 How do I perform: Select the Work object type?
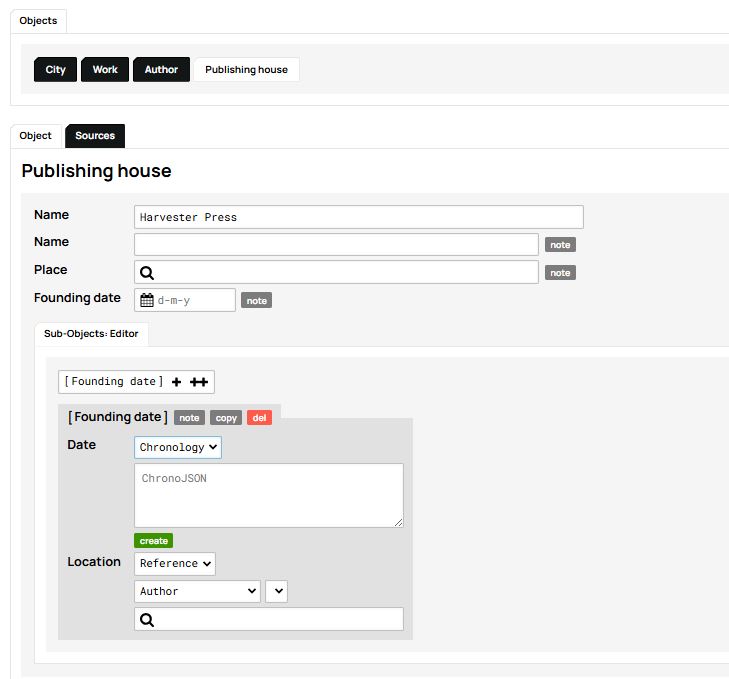[105, 70]
